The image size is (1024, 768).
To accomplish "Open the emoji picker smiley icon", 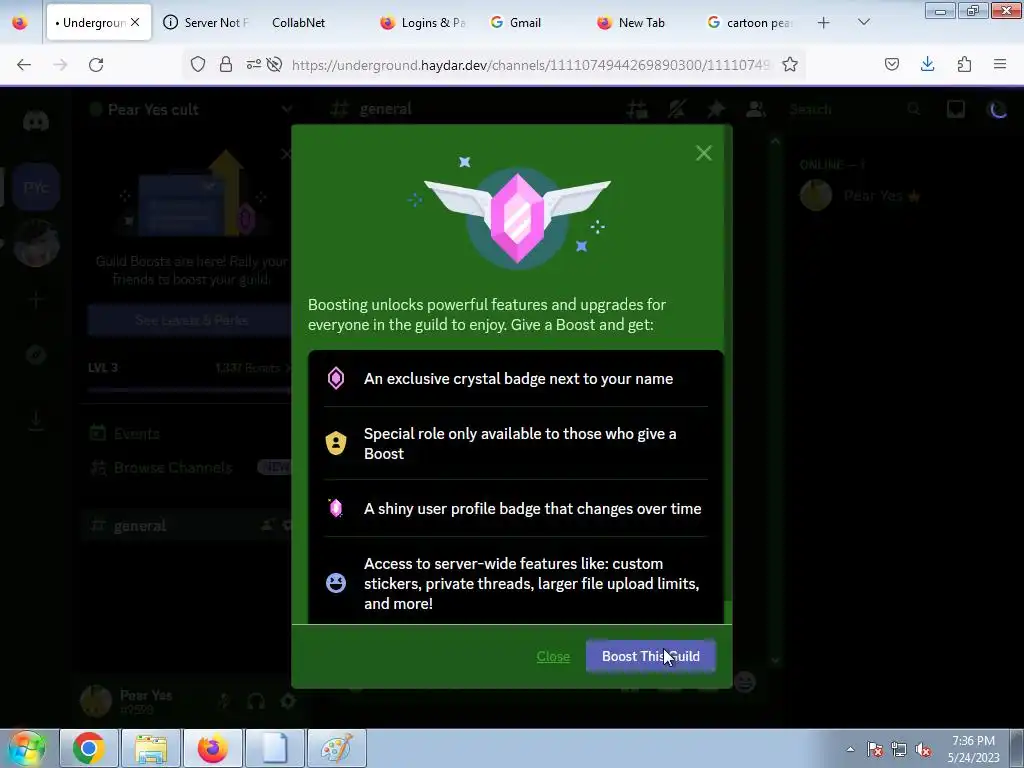I will [745, 682].
